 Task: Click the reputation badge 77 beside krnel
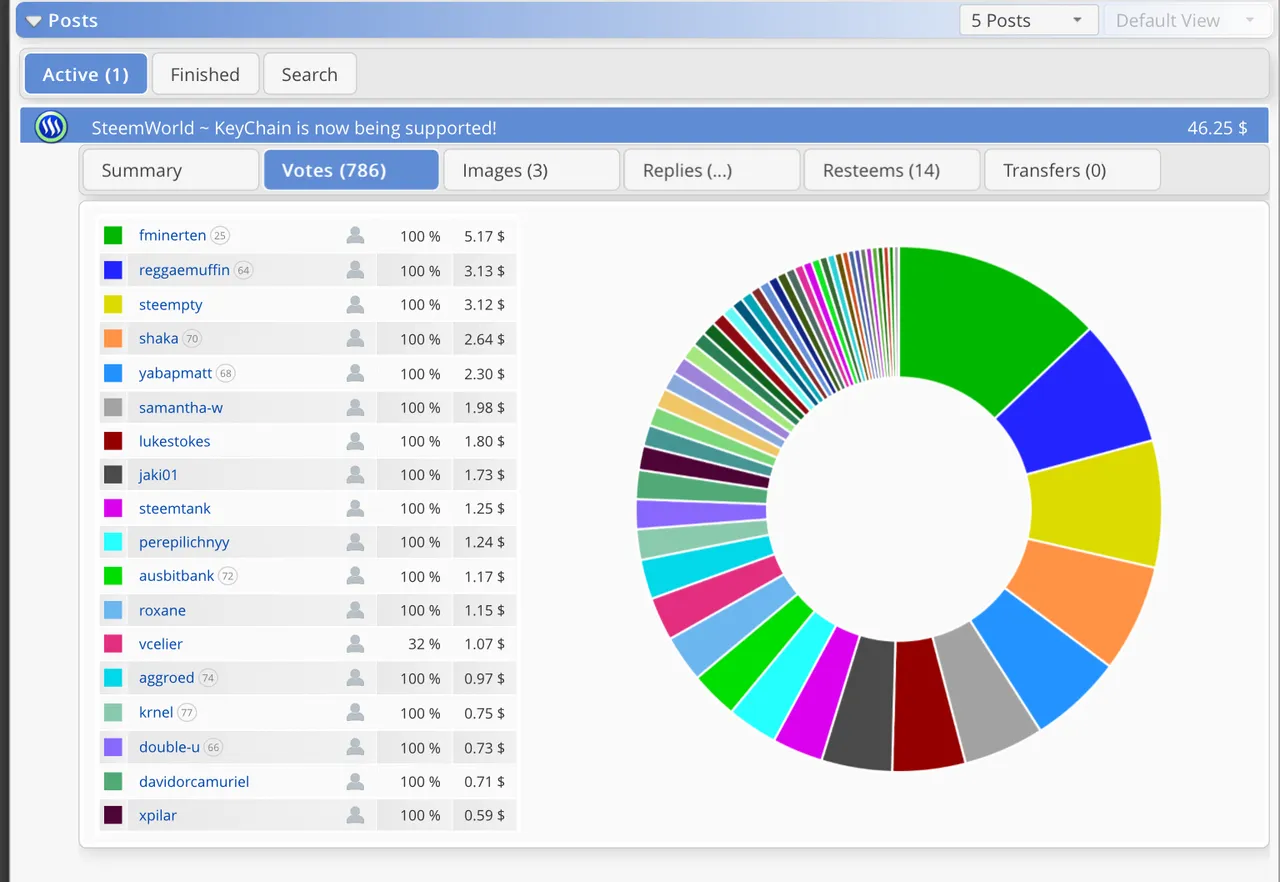[187, 713]
